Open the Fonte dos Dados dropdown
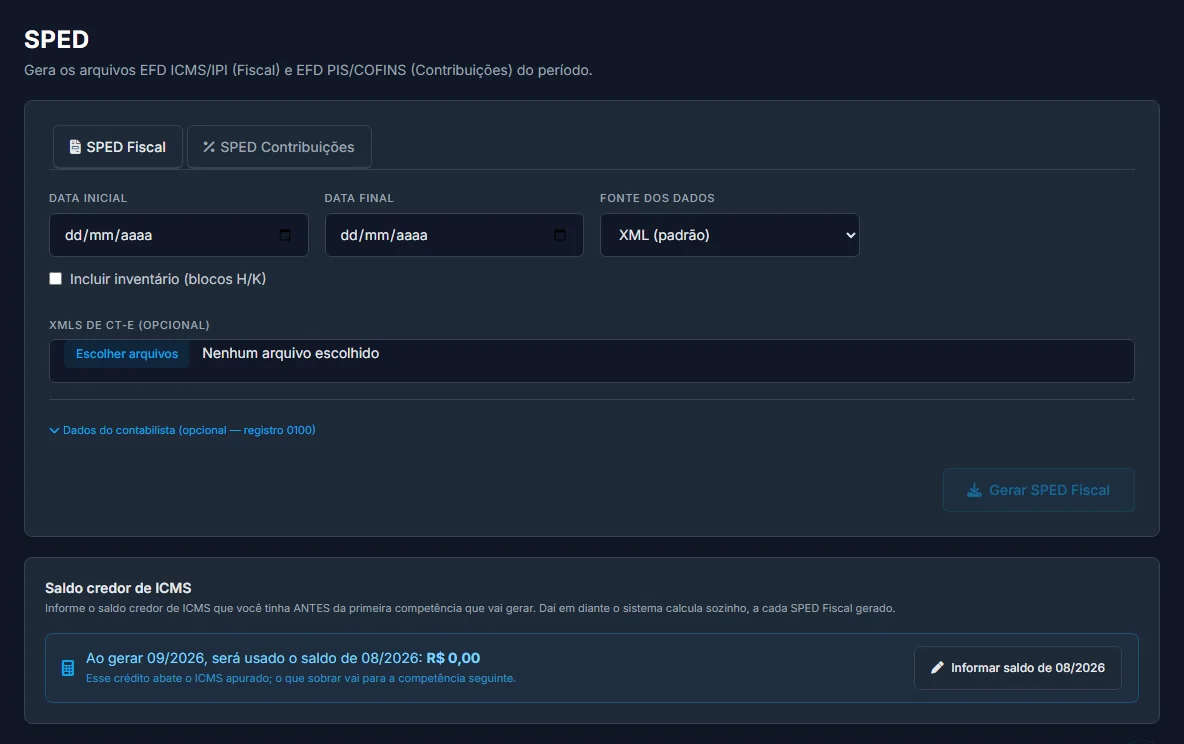This screenshot has height=744, width=1184. pos(729,235)
